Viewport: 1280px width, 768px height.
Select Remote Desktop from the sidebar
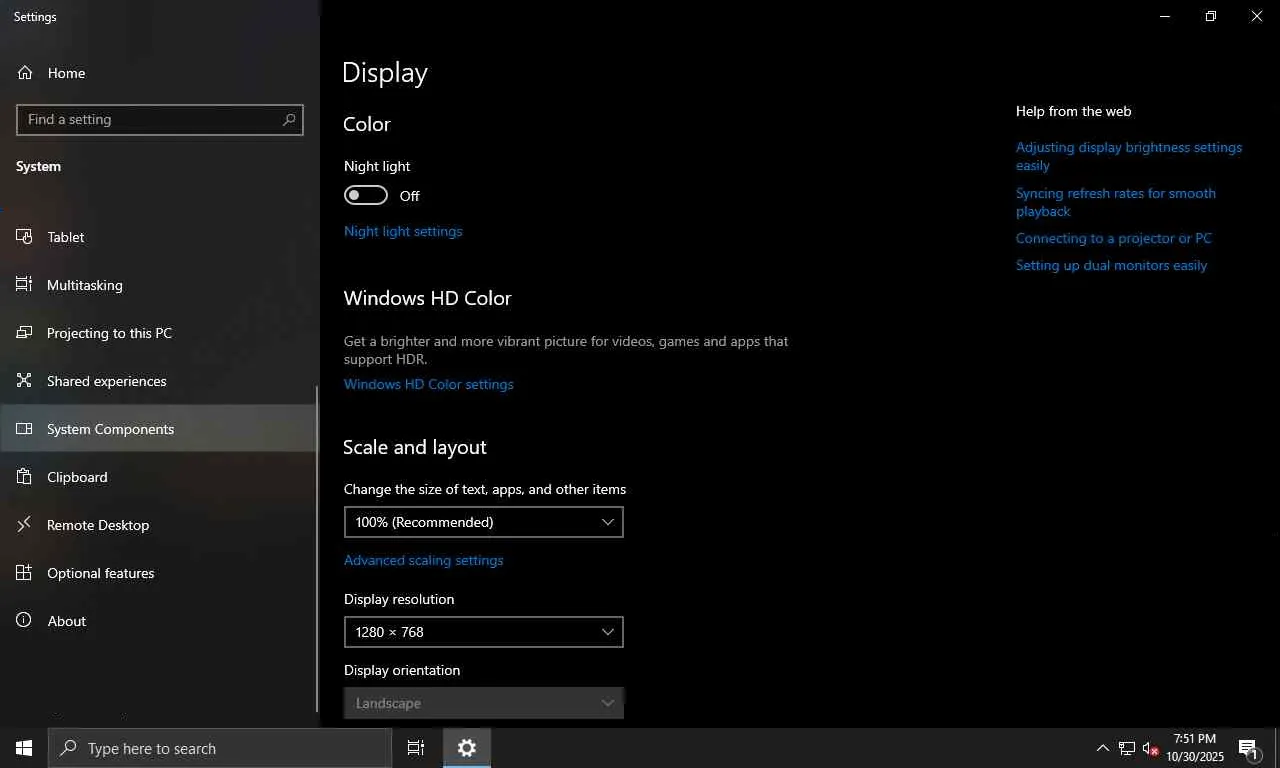point(158,525)
